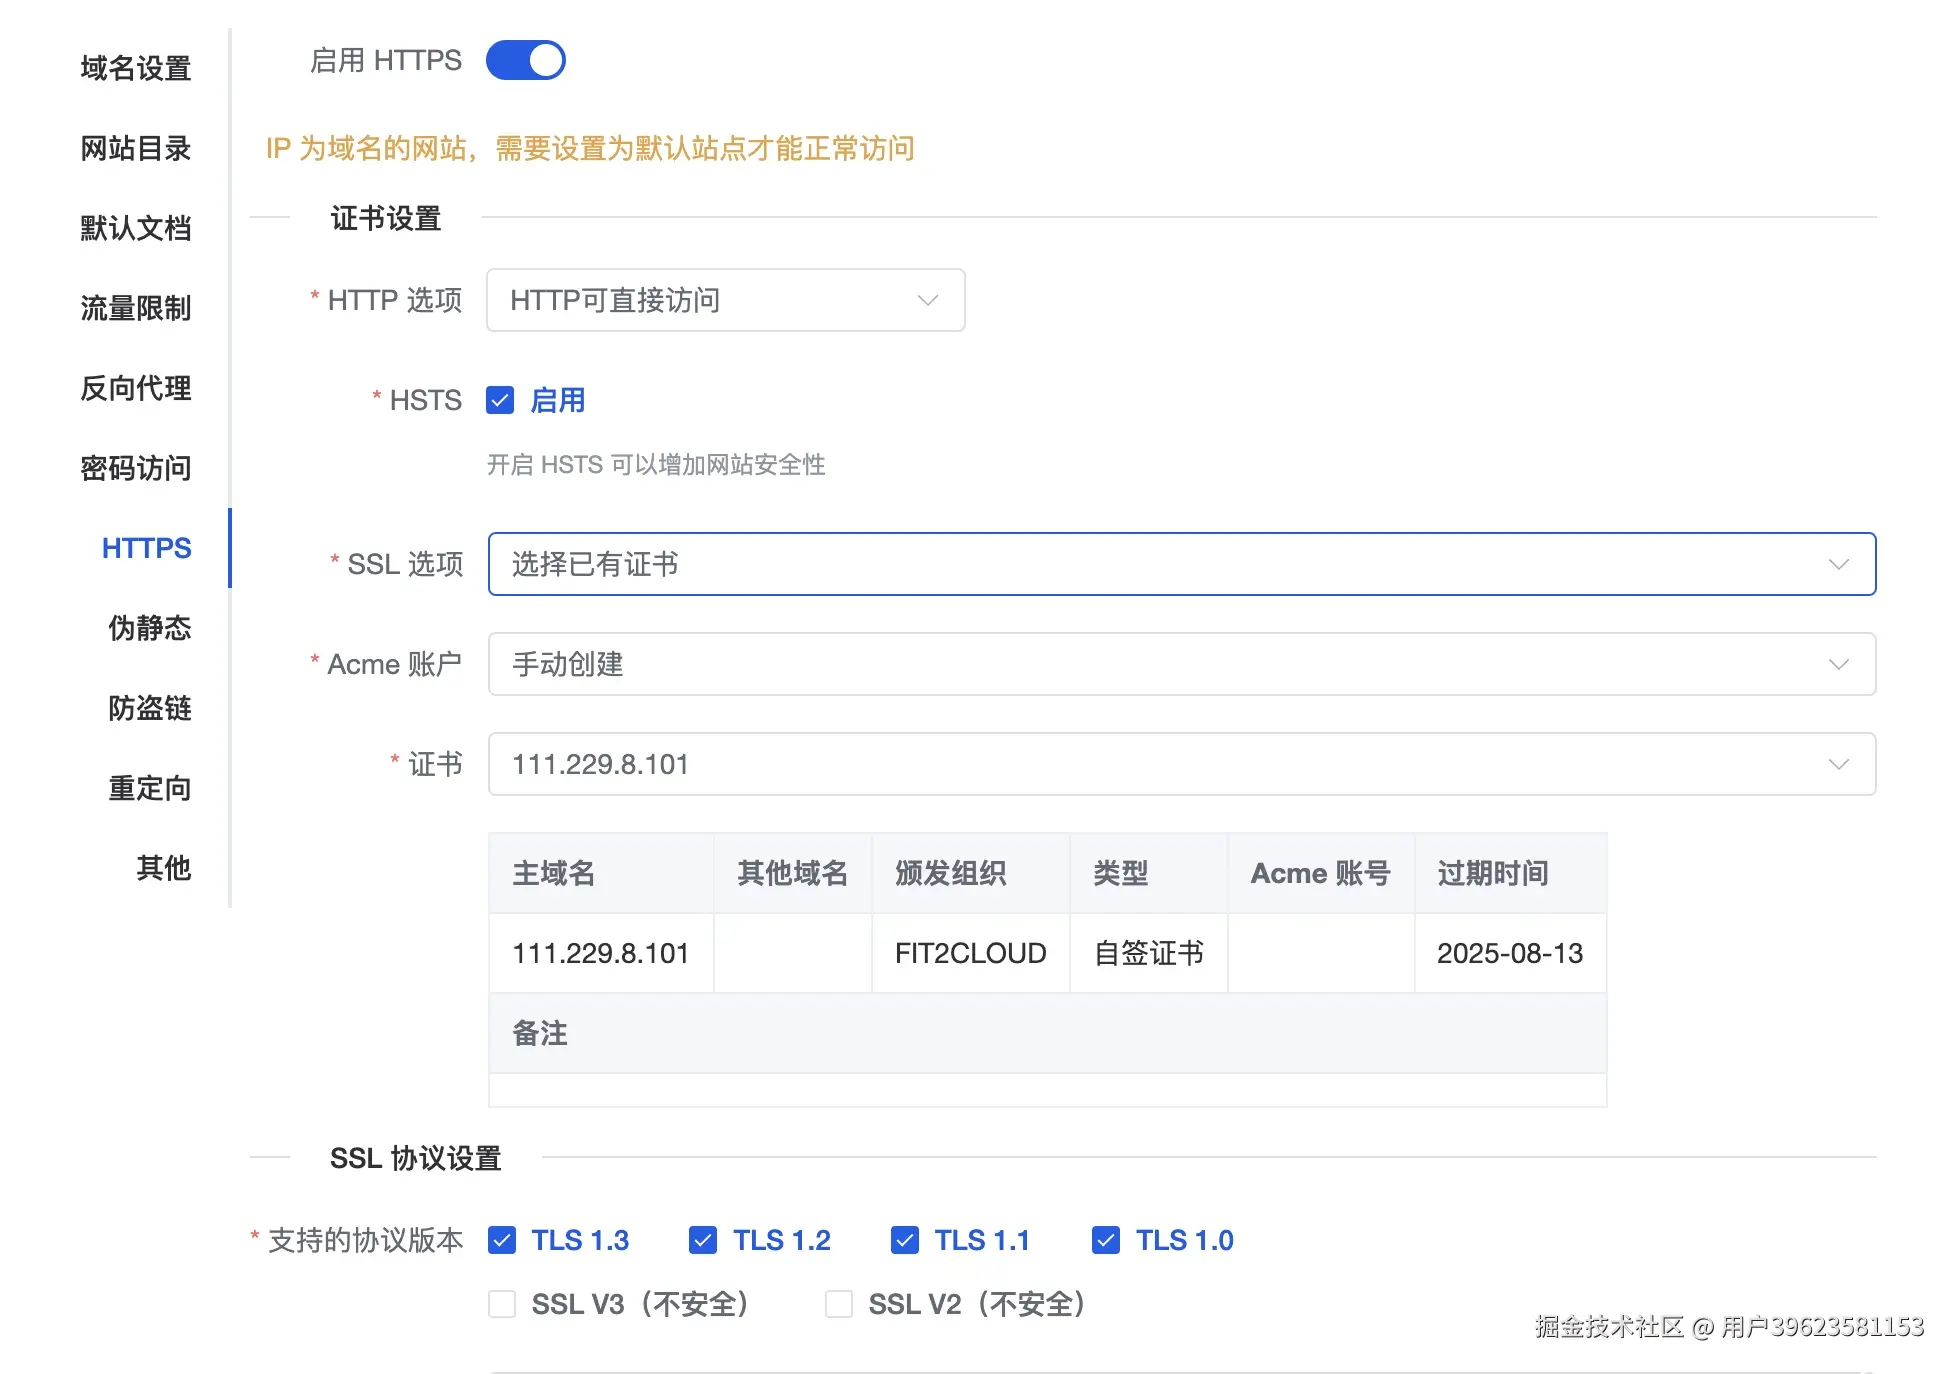Viewport: 1958px width, 1374px height.
Task: Switch to the 域名设置 tab
Action: [136, 68]
